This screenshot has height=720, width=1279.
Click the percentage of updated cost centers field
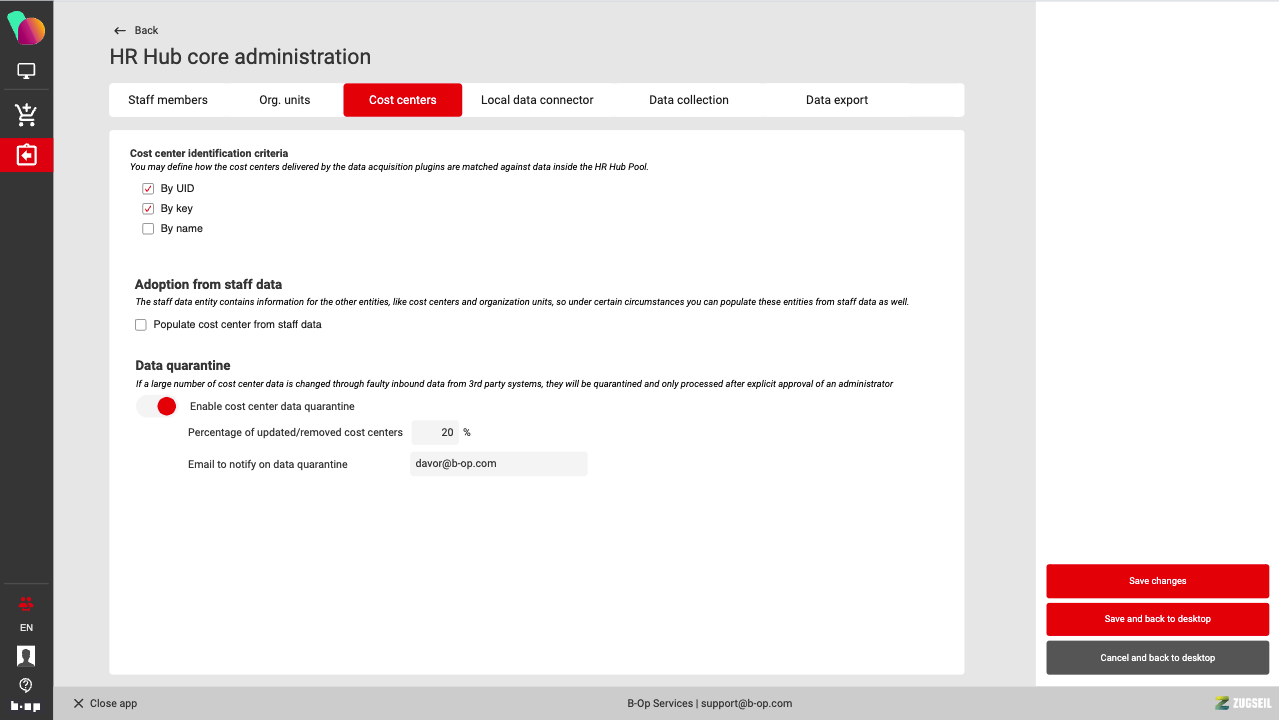[x=435, y=433]
